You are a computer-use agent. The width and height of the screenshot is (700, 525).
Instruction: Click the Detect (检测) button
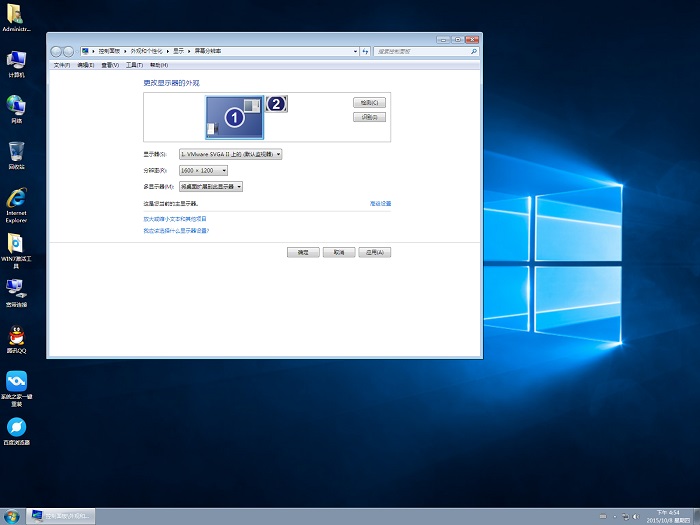[x=369, y=103]
